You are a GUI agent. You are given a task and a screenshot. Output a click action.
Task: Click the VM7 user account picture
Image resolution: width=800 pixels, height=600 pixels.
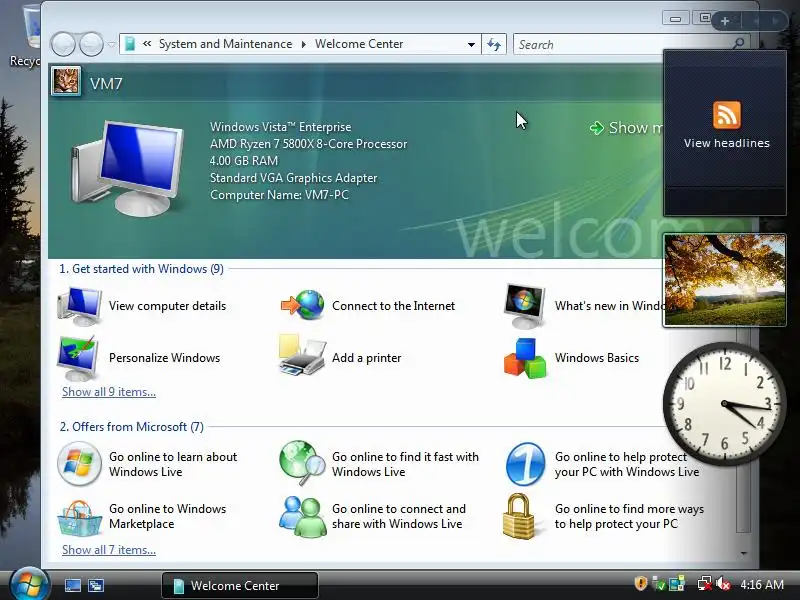coord(66,82)
